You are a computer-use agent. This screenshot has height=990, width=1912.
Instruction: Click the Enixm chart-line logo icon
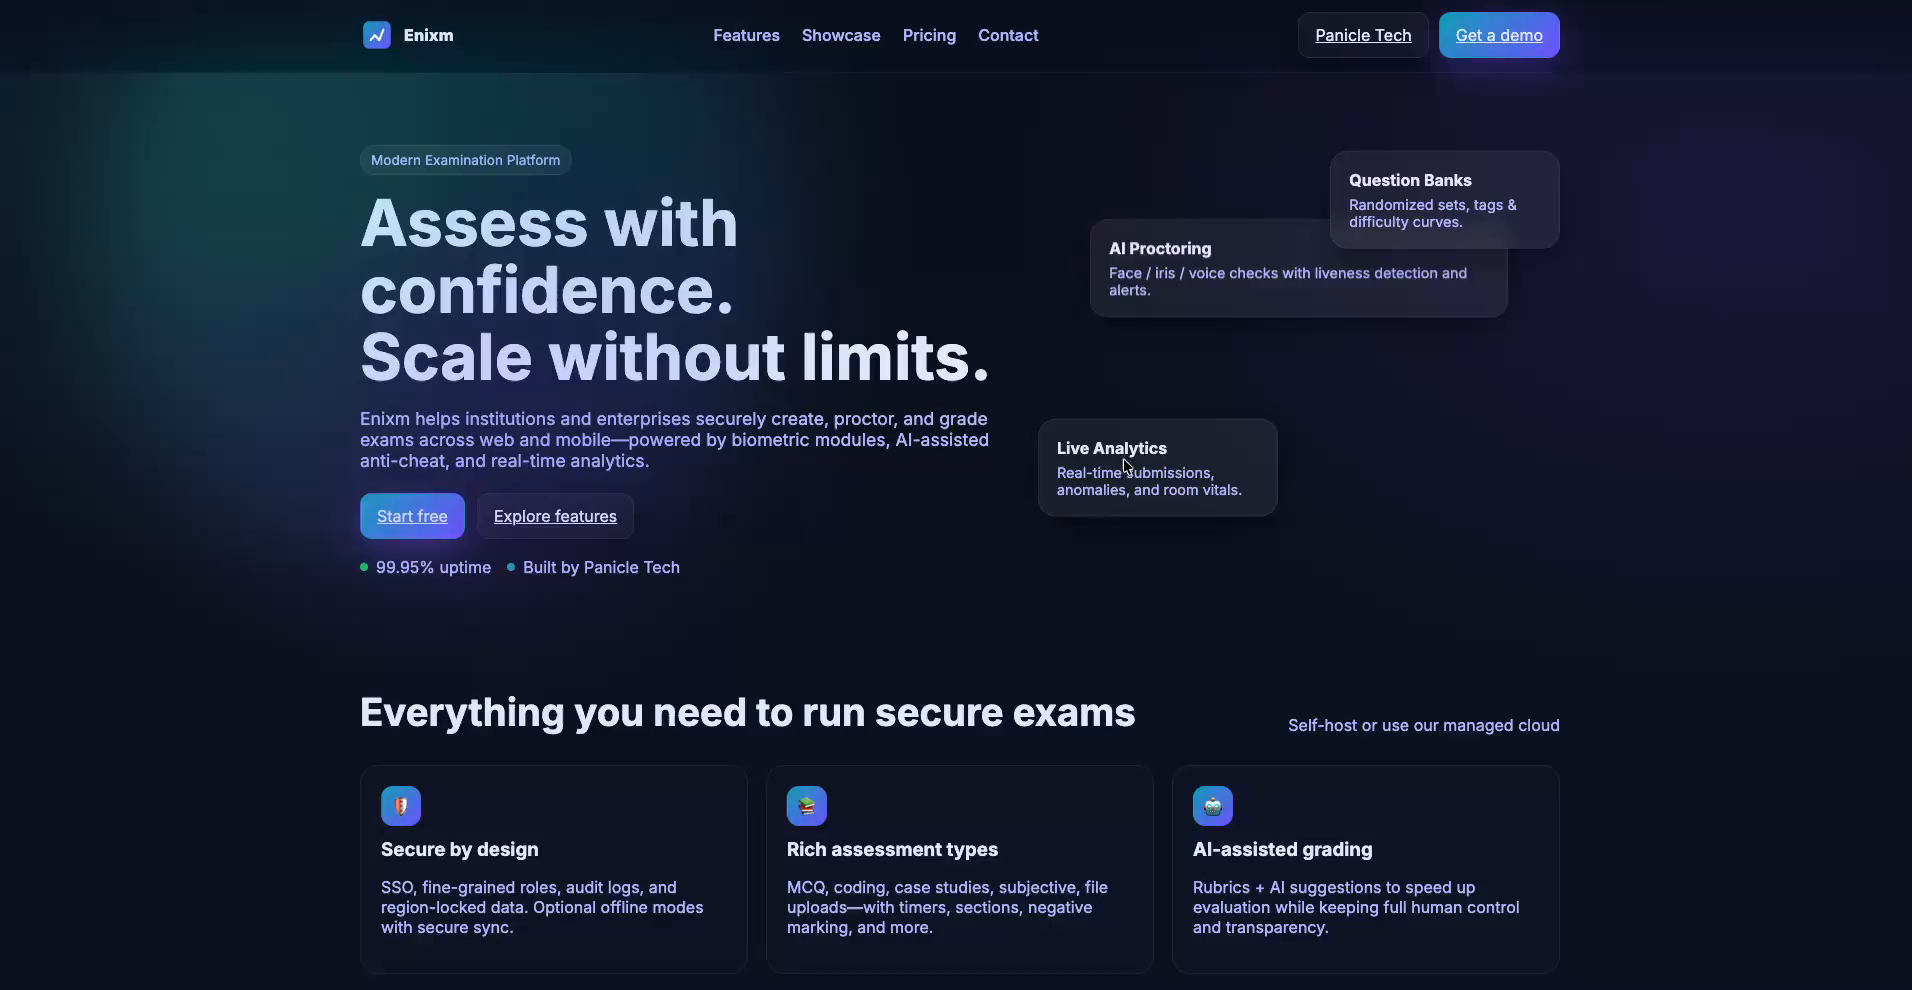point(376,35)
